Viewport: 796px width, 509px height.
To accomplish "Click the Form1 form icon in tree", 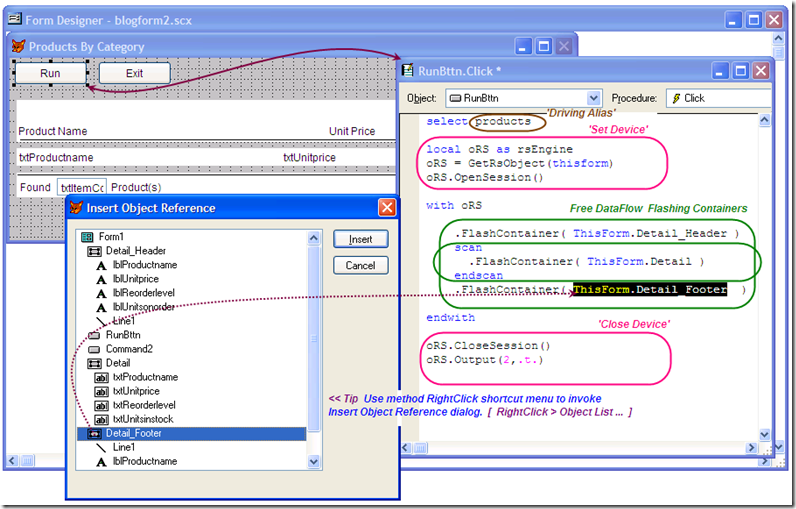I will click(87, 237).
